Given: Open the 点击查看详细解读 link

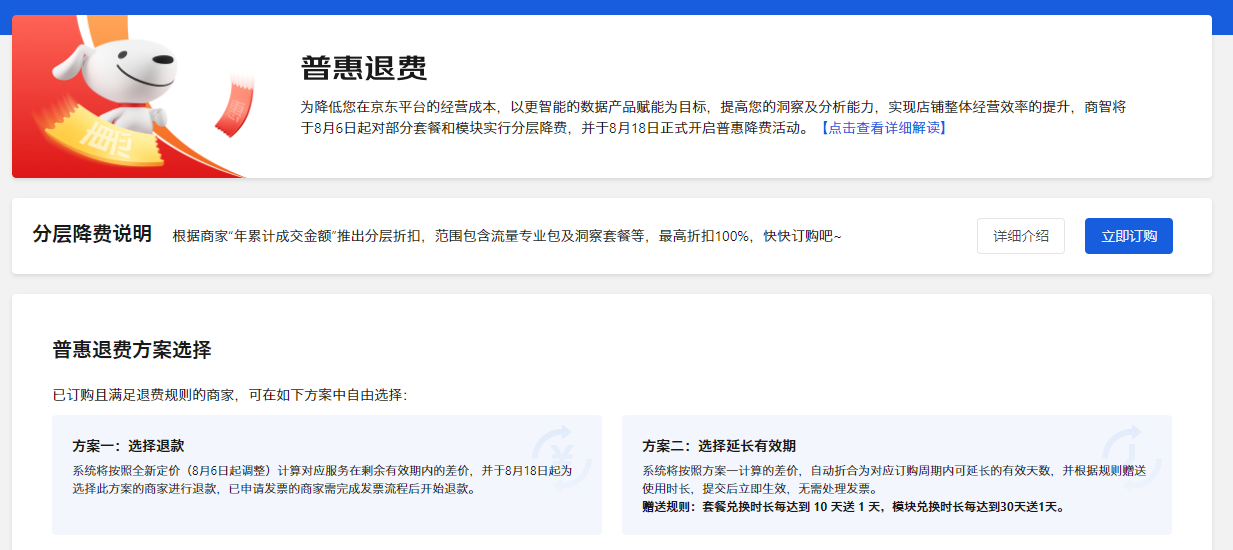Looking at the screenshot, I should tap(882, 128).
